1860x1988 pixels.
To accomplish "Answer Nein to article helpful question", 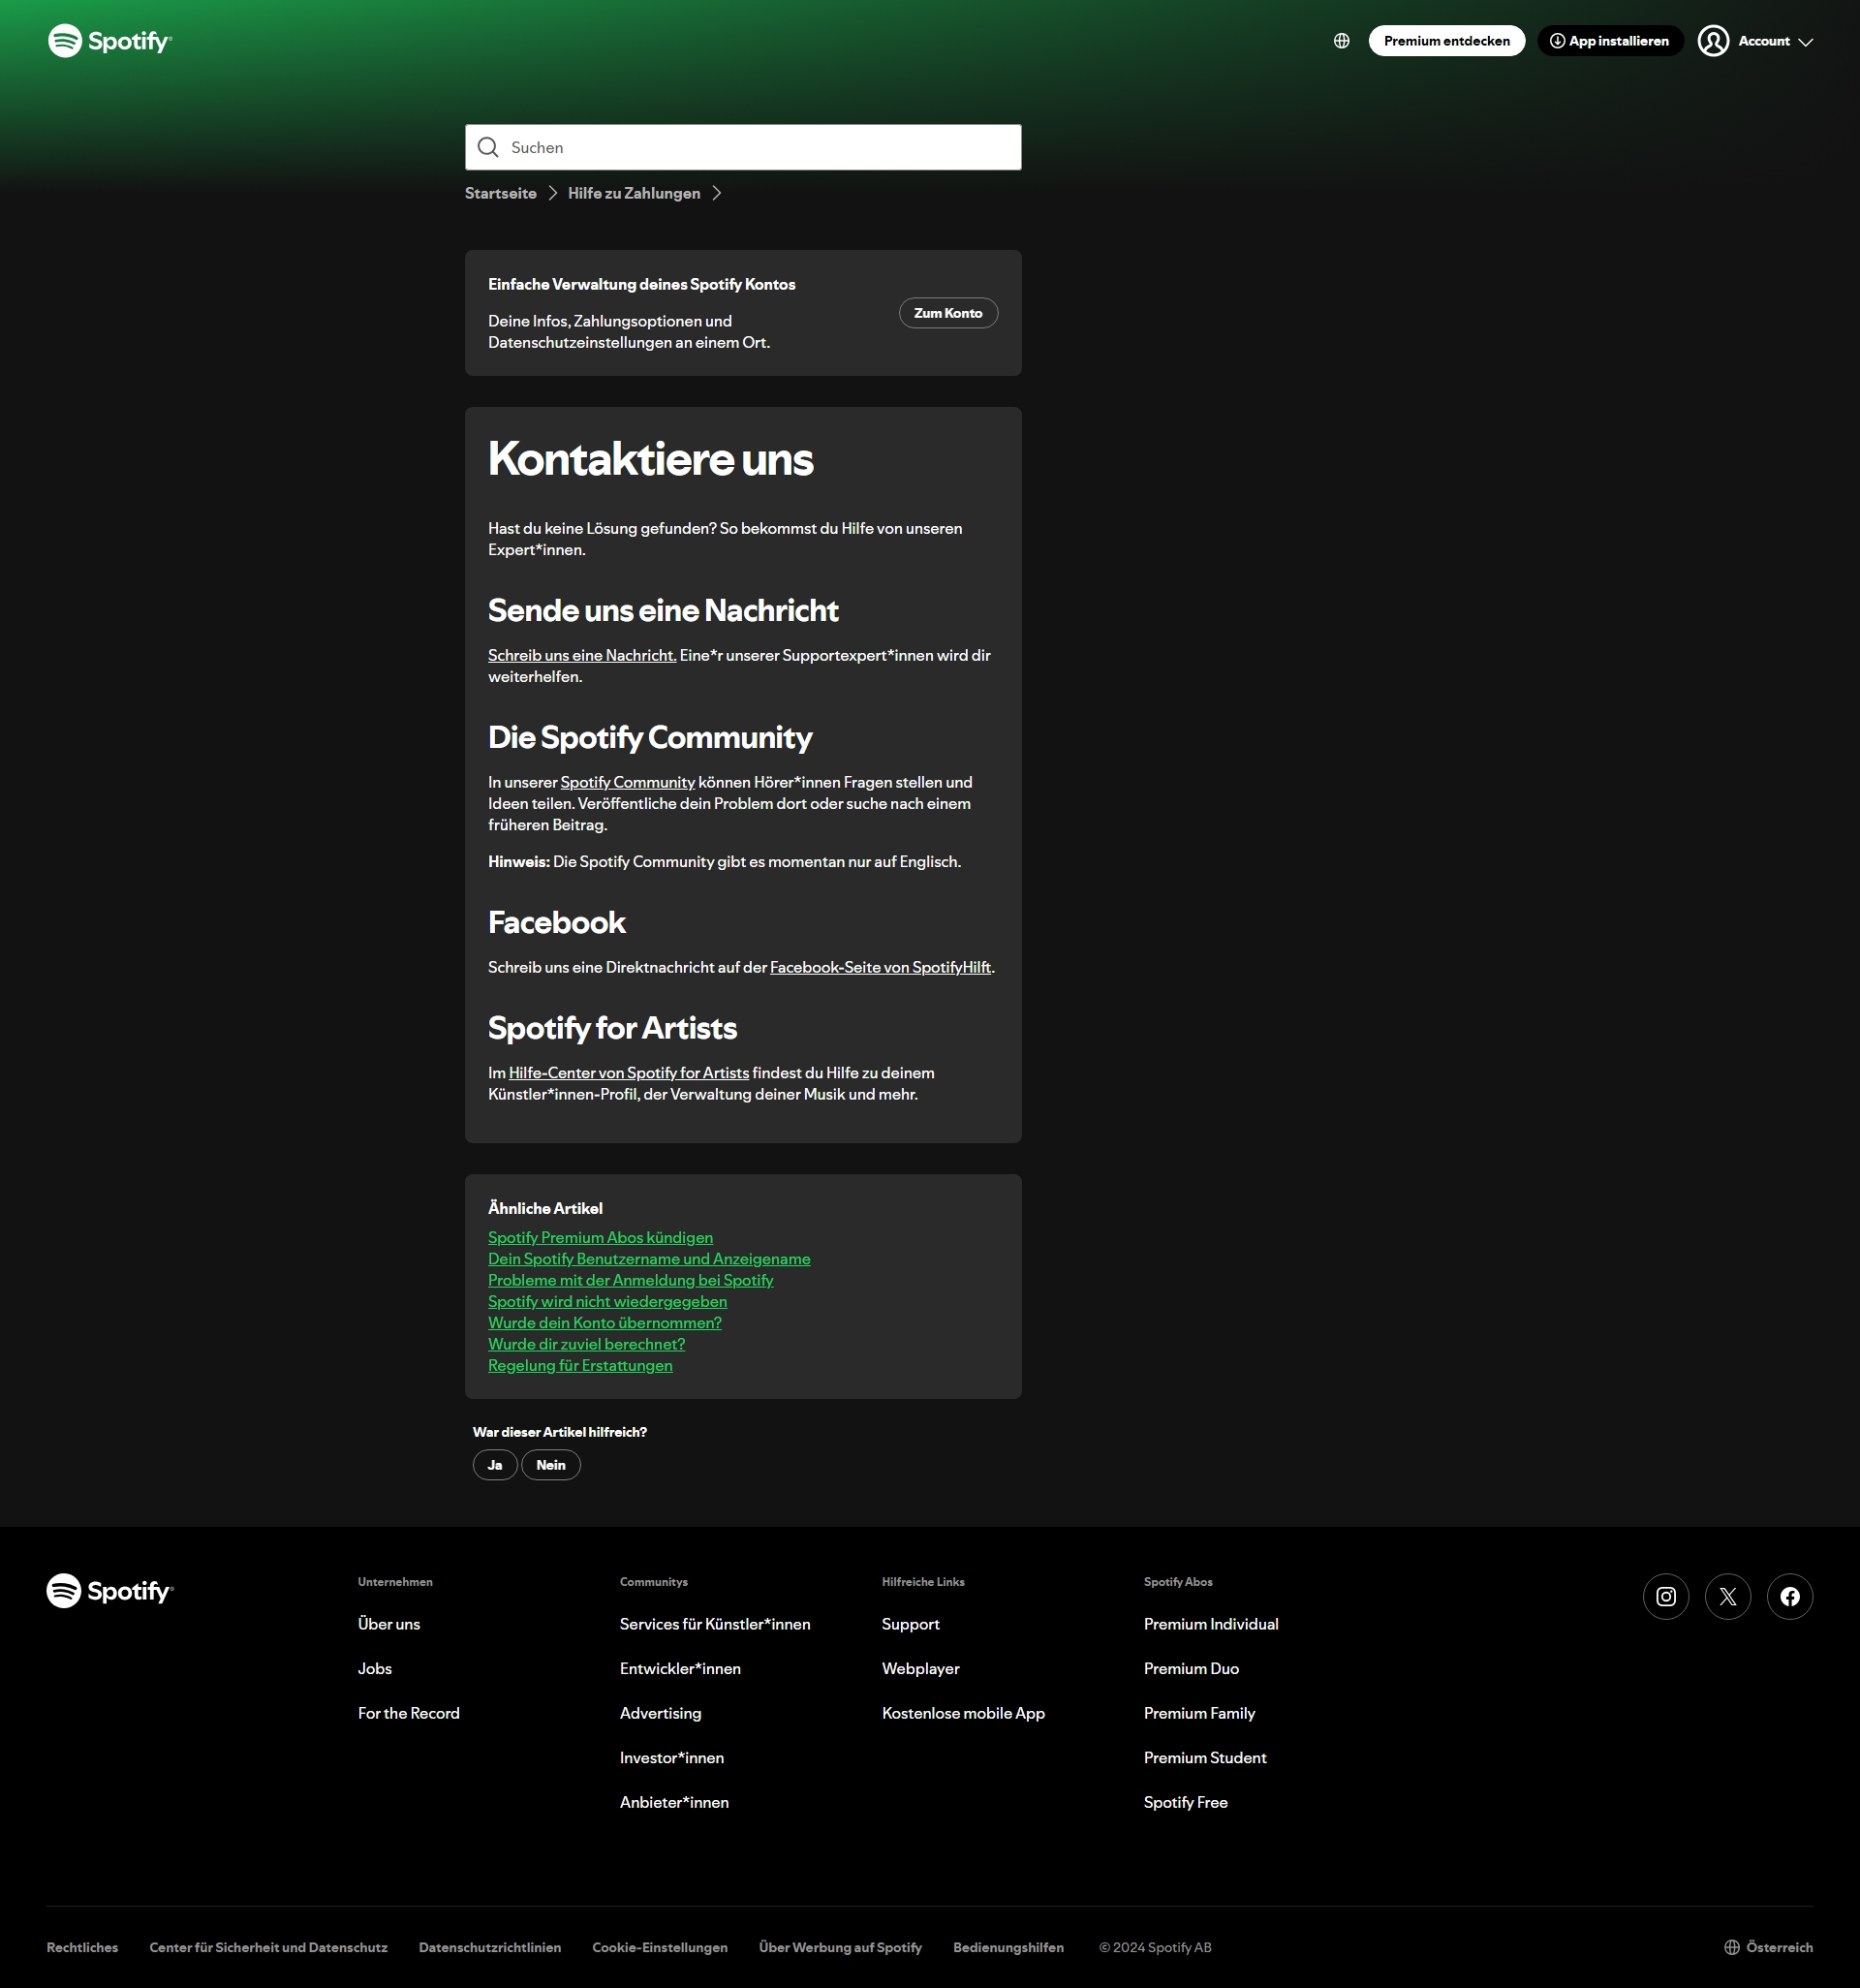I will [x=551, y=1465].
